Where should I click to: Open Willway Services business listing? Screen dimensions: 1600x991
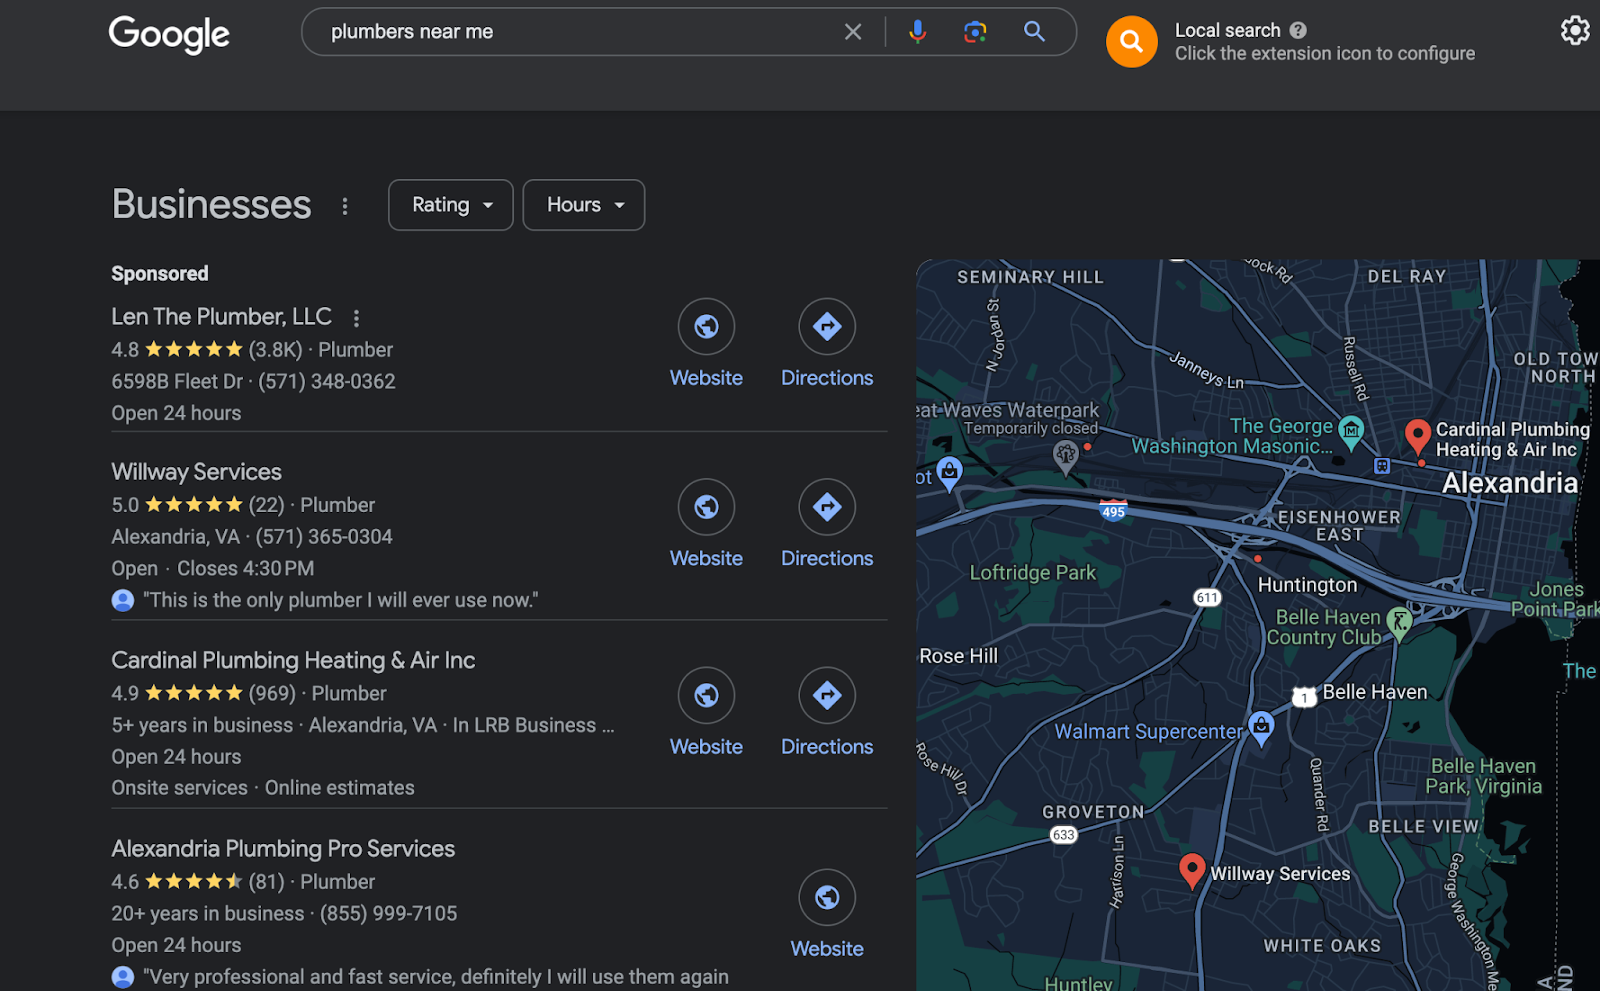[196, 472]
